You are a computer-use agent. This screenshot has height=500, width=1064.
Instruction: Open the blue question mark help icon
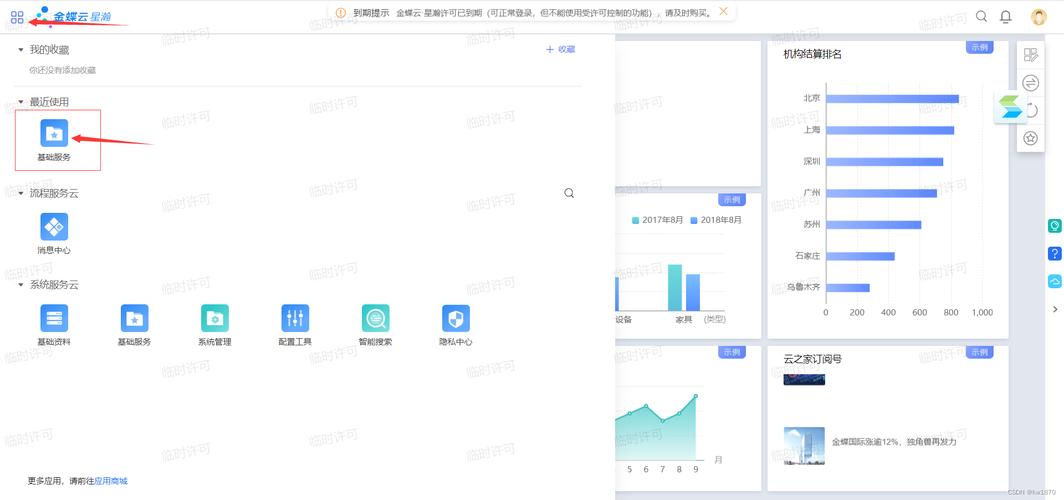1054,253
